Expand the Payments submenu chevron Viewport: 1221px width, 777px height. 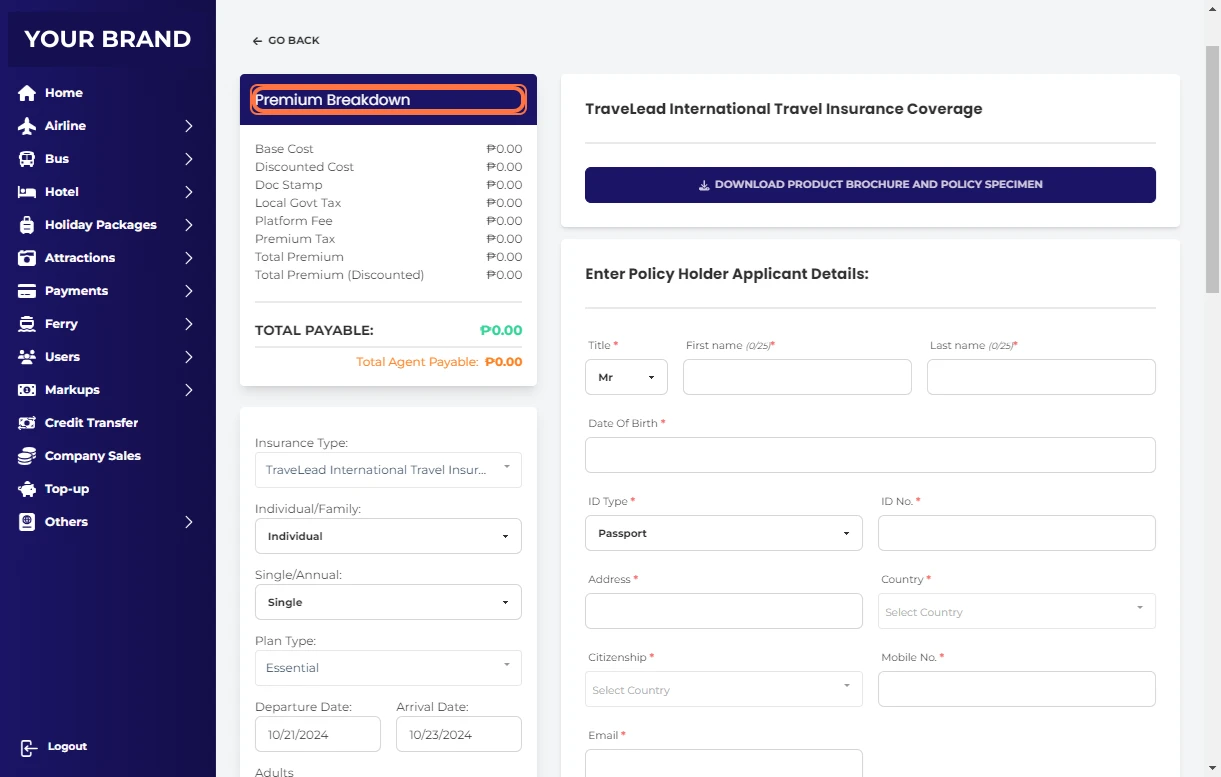(x=188, y=291)
